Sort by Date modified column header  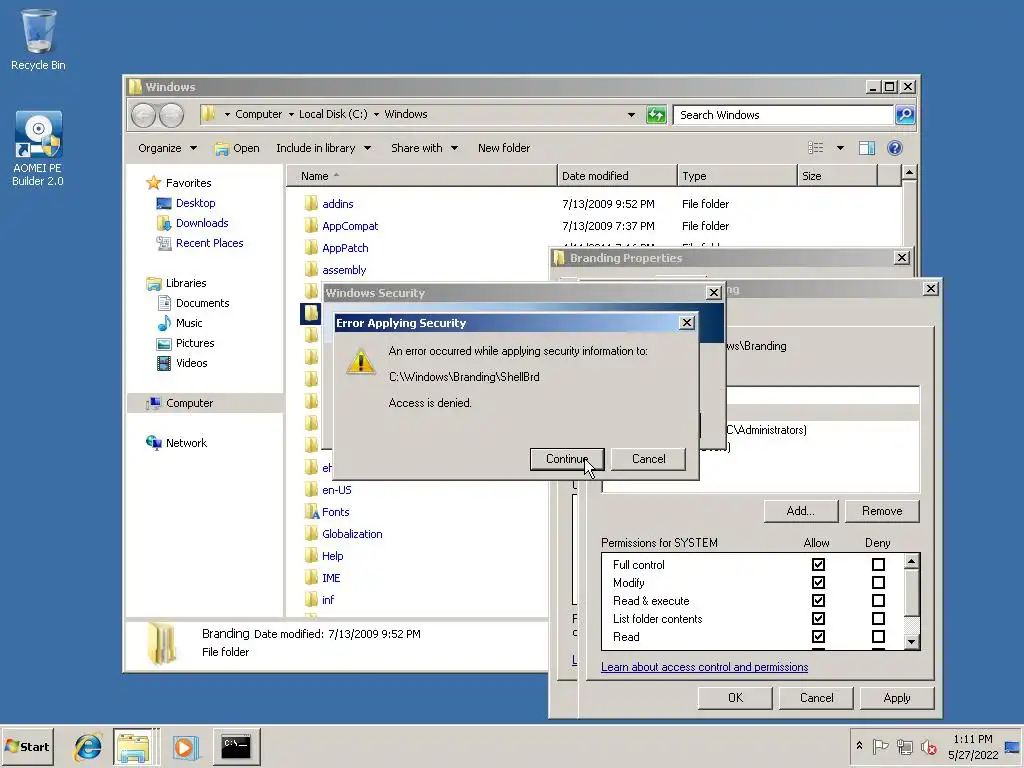tap(617, 176)
